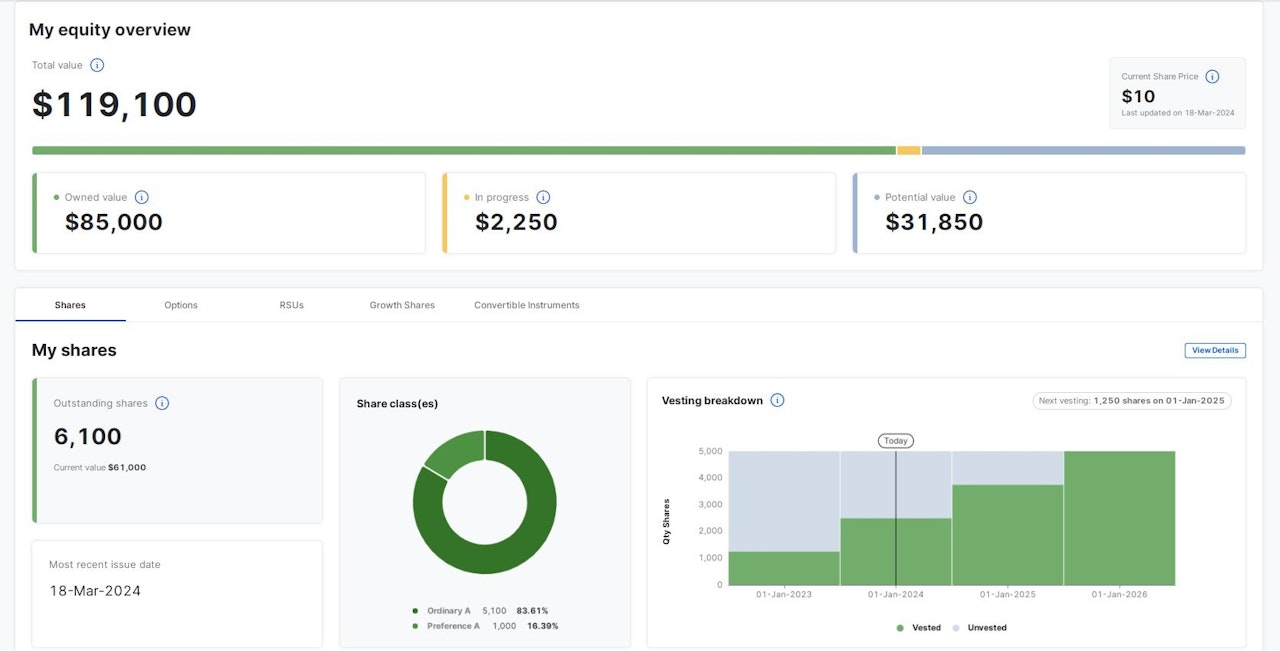Go to Convertible Instruments tab
The image size is (1280, 651).
526,305
